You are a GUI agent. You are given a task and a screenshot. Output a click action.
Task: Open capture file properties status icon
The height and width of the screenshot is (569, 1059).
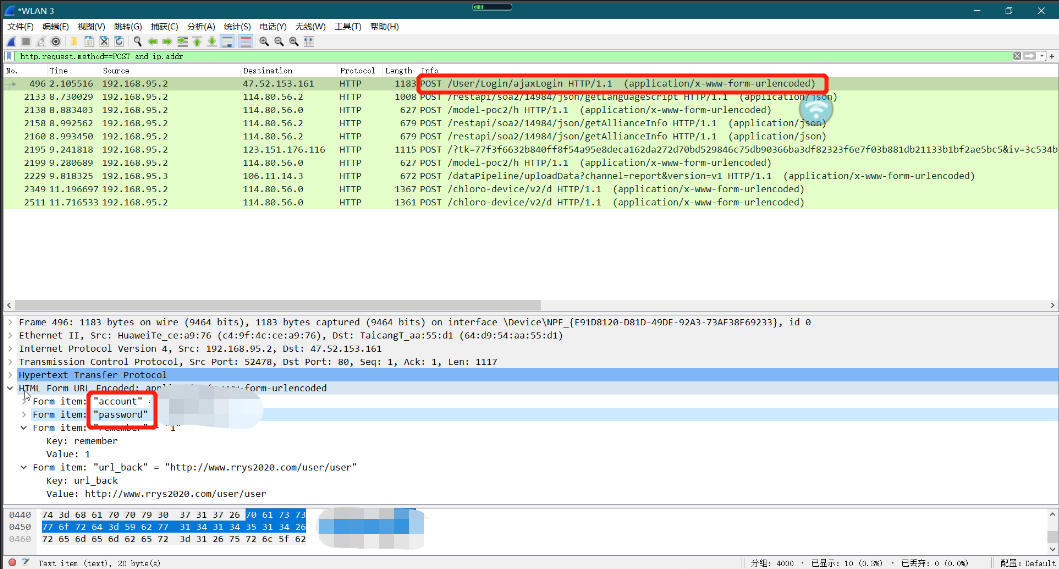26,562
